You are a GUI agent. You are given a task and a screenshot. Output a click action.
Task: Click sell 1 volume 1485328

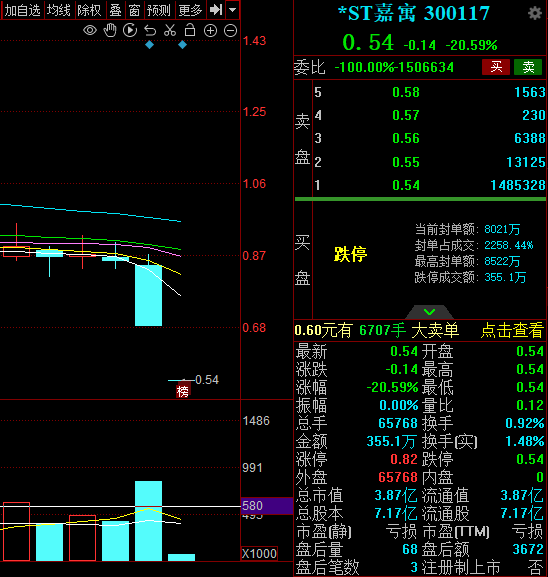pos(518,185)
